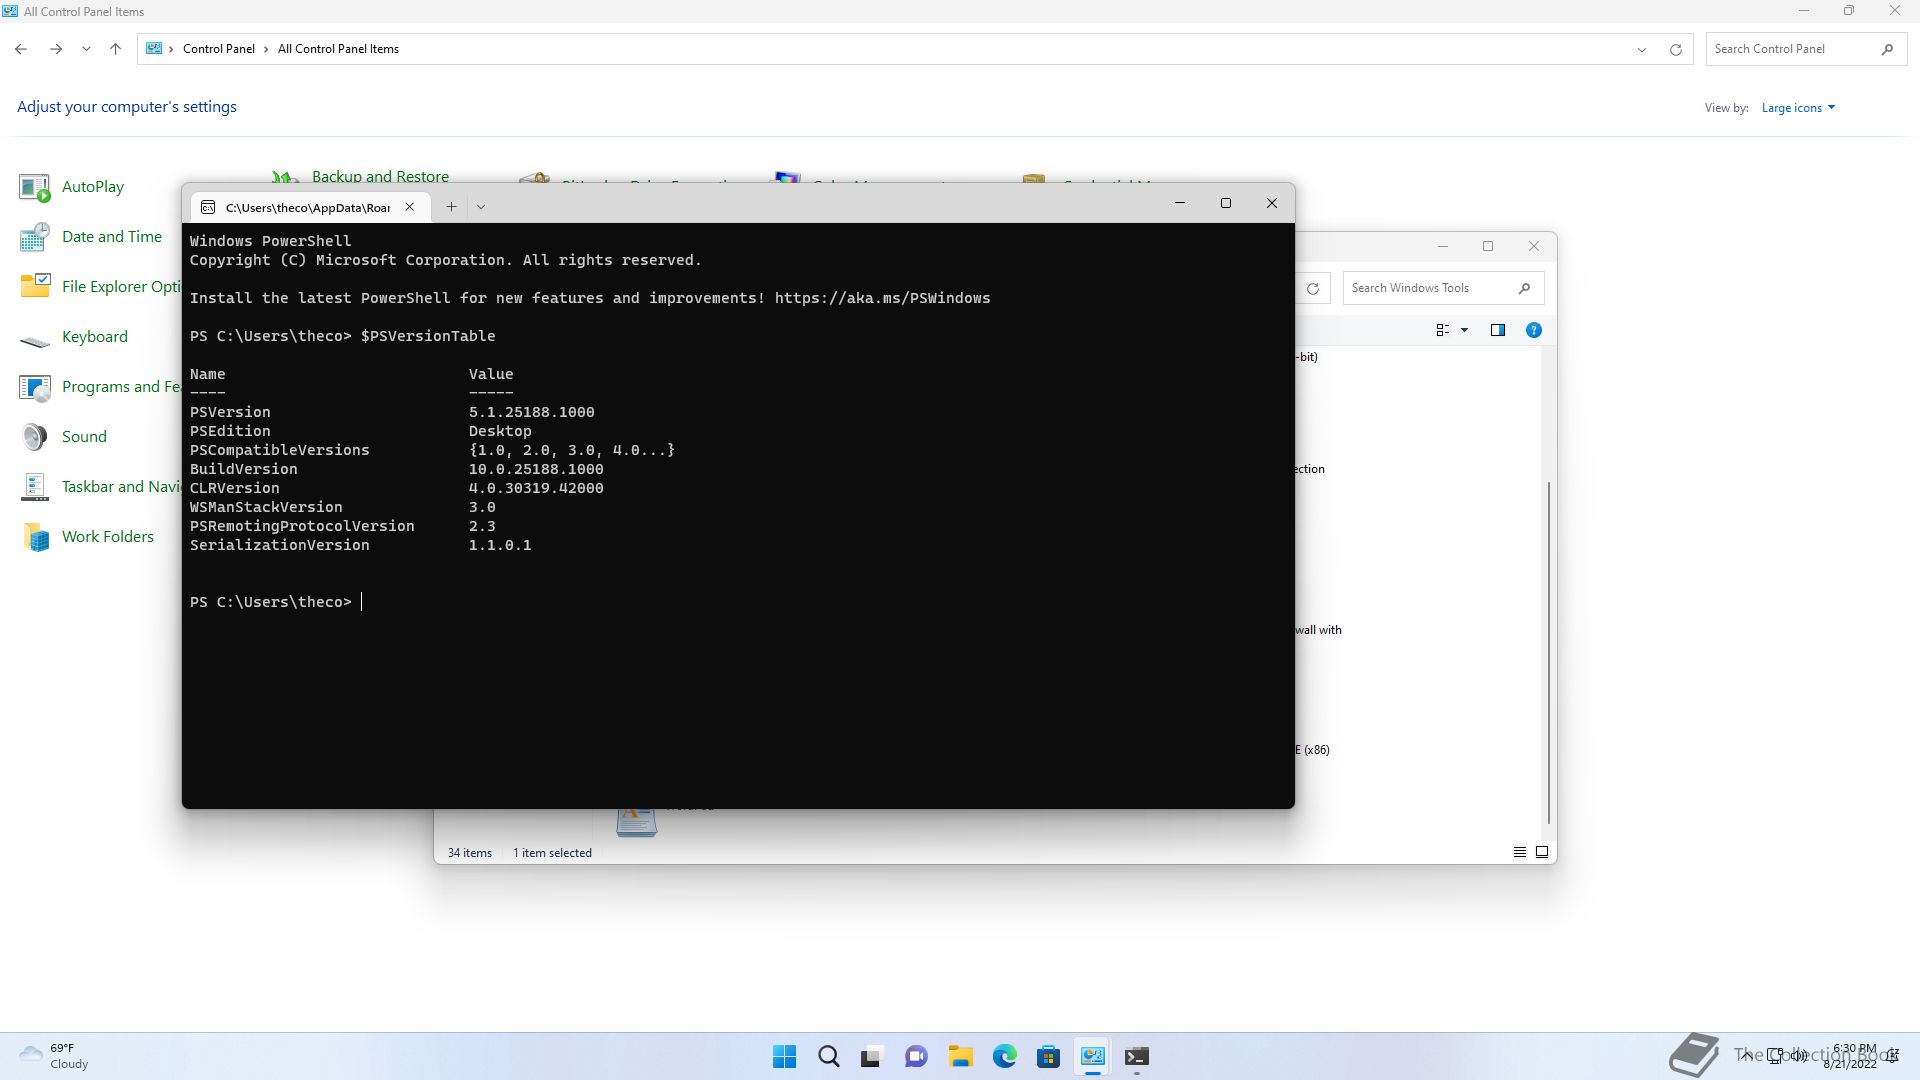Open View by Large icons dropdown
Viewport: 1920px width, 1080px height.
pos(1798,108)
